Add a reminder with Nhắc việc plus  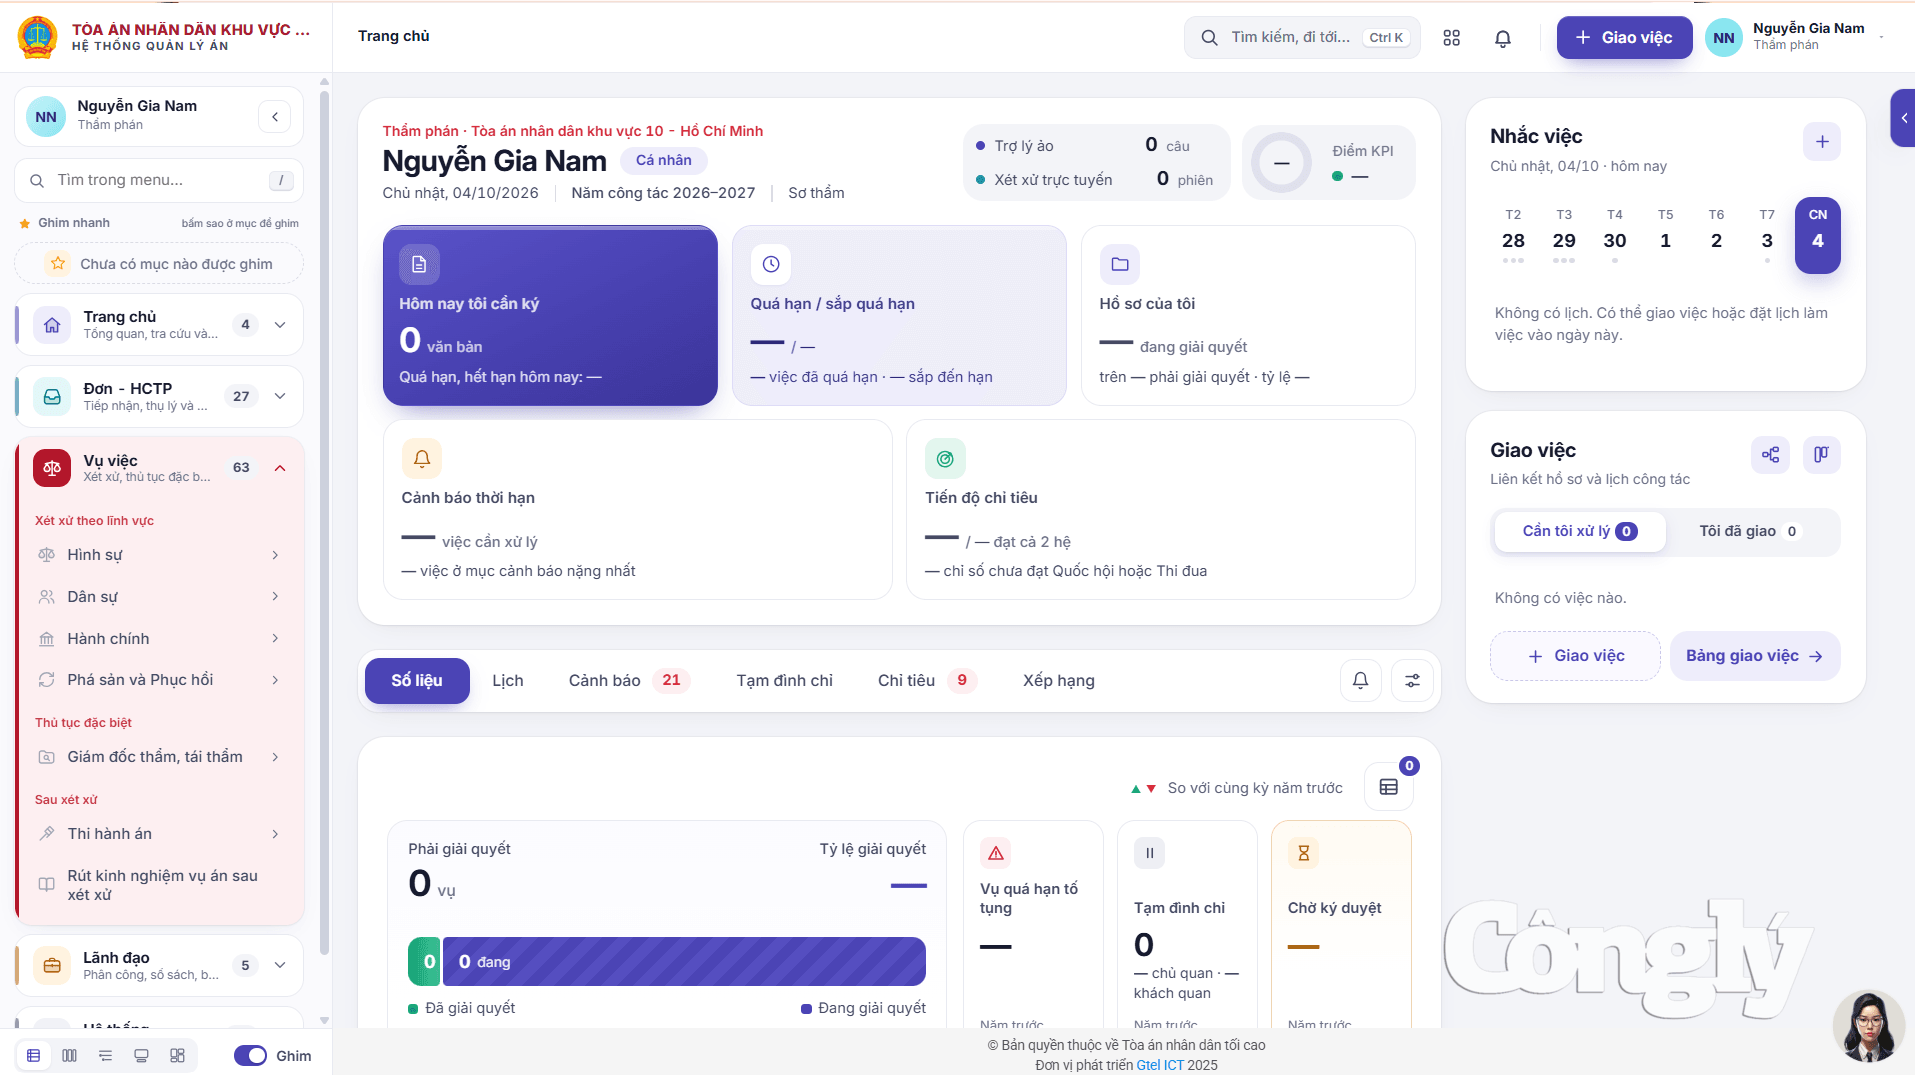pos(1821,142)
